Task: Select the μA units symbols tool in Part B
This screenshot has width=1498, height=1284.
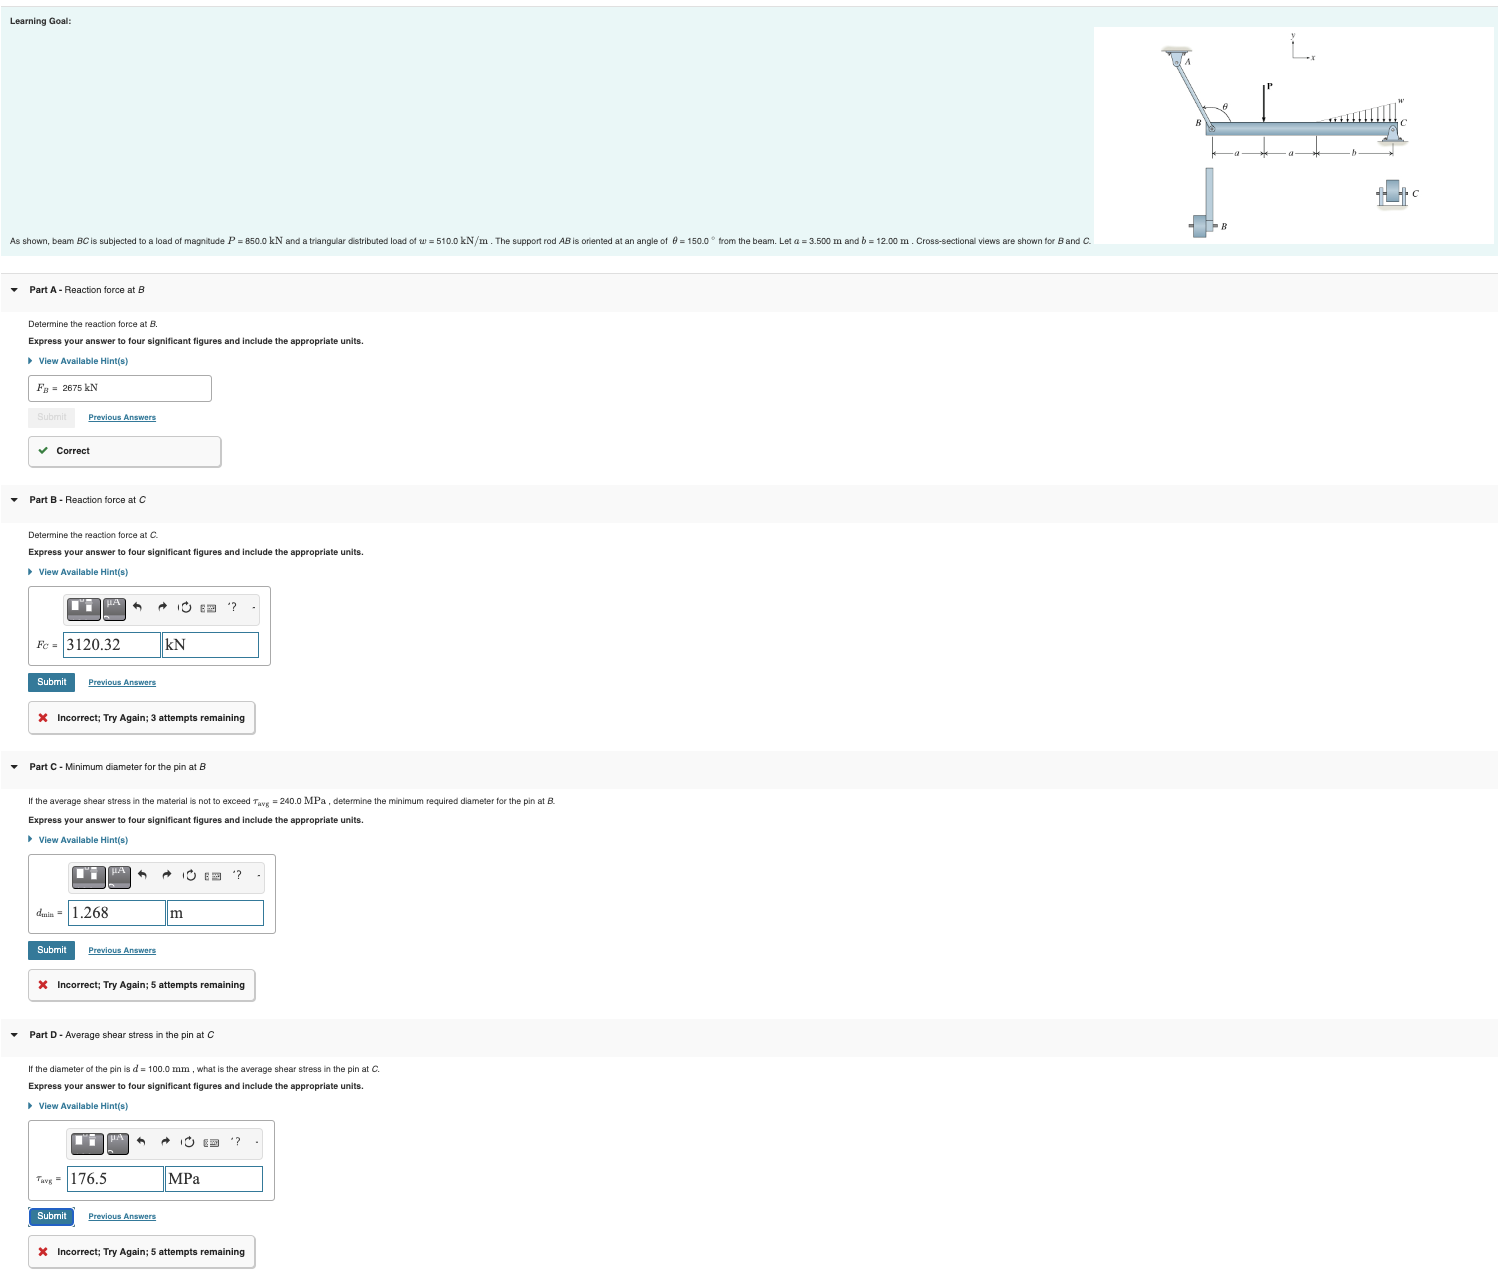Action: click(x=114, y=608)
